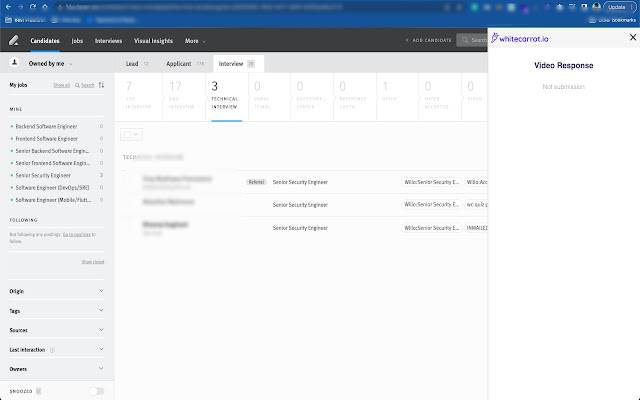The width and height of the screenshot is (640, 400).
Task: Click the Show closed link
Action: point(92,261)
